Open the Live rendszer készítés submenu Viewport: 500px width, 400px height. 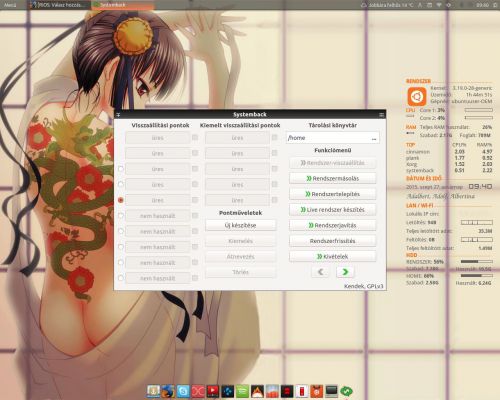pyautogui.click(x=333, y=210)
